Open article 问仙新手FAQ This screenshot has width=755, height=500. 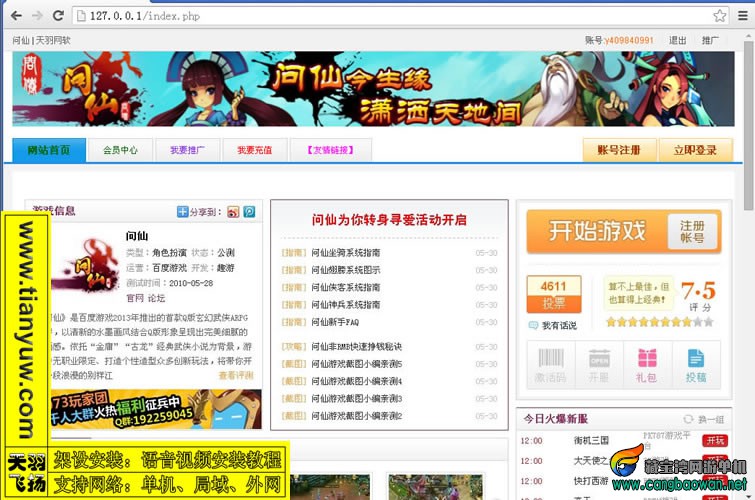tap(335, 322)
